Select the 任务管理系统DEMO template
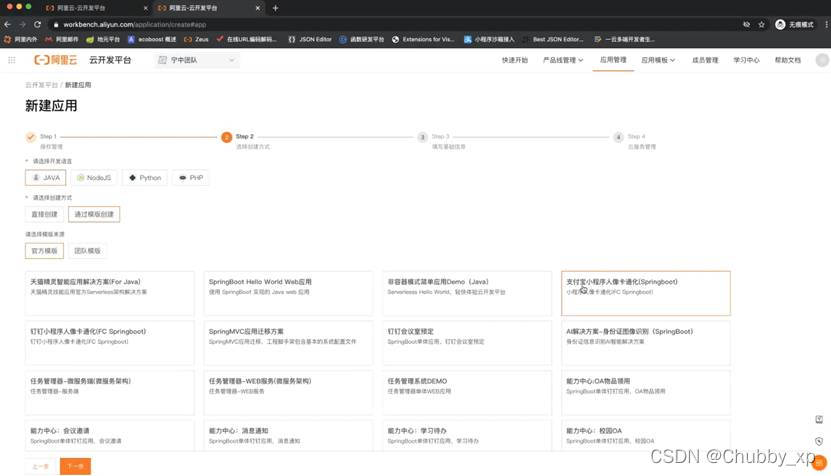This screenshot has height=476, width=831. 467,393
